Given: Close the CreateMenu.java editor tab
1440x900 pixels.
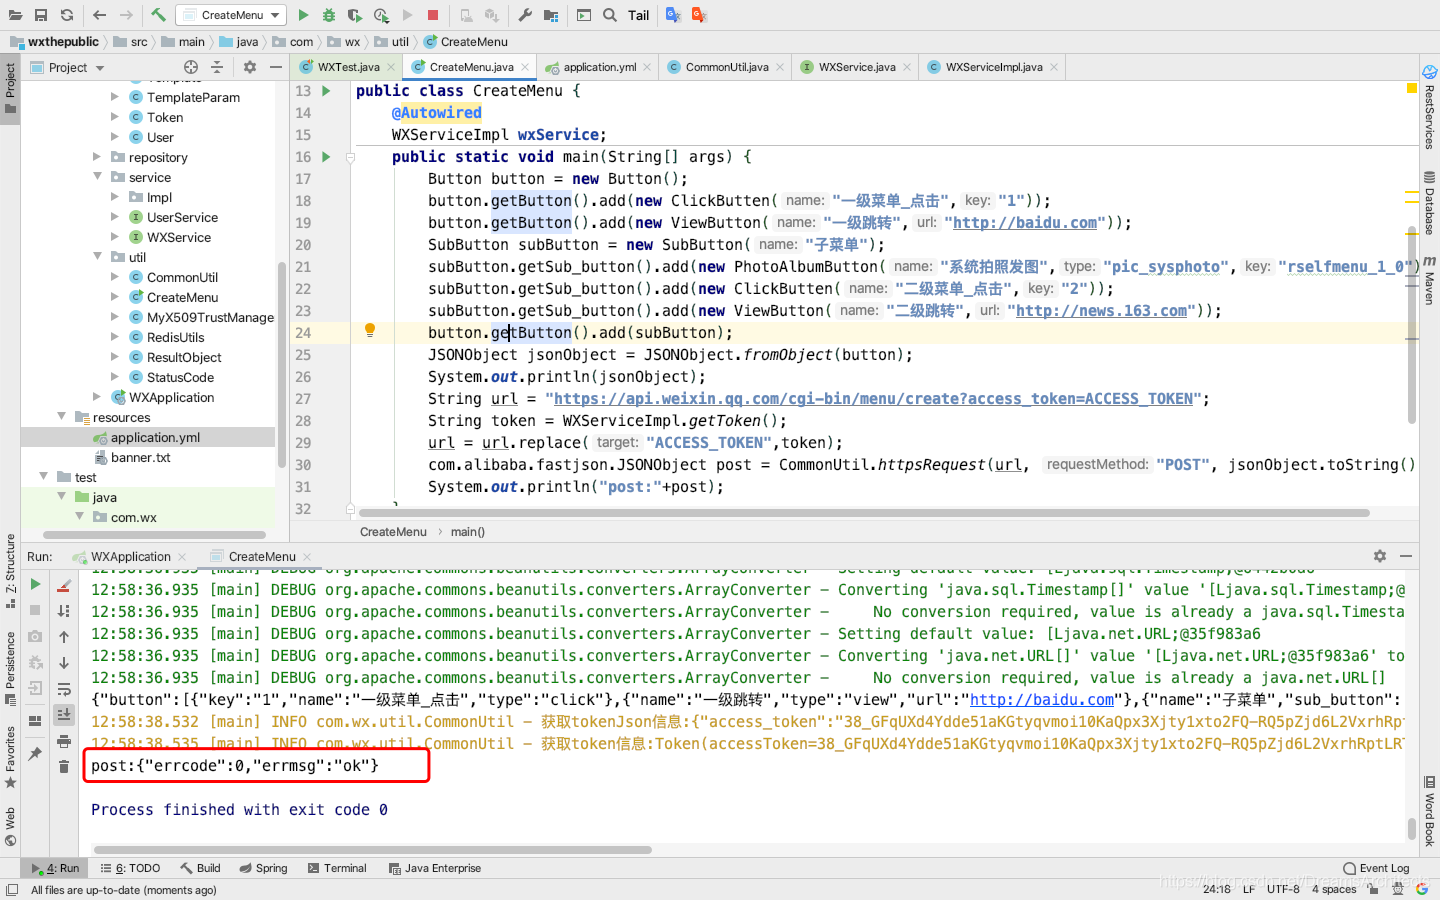Looking at the screenshot, I should tap(525, 67).
